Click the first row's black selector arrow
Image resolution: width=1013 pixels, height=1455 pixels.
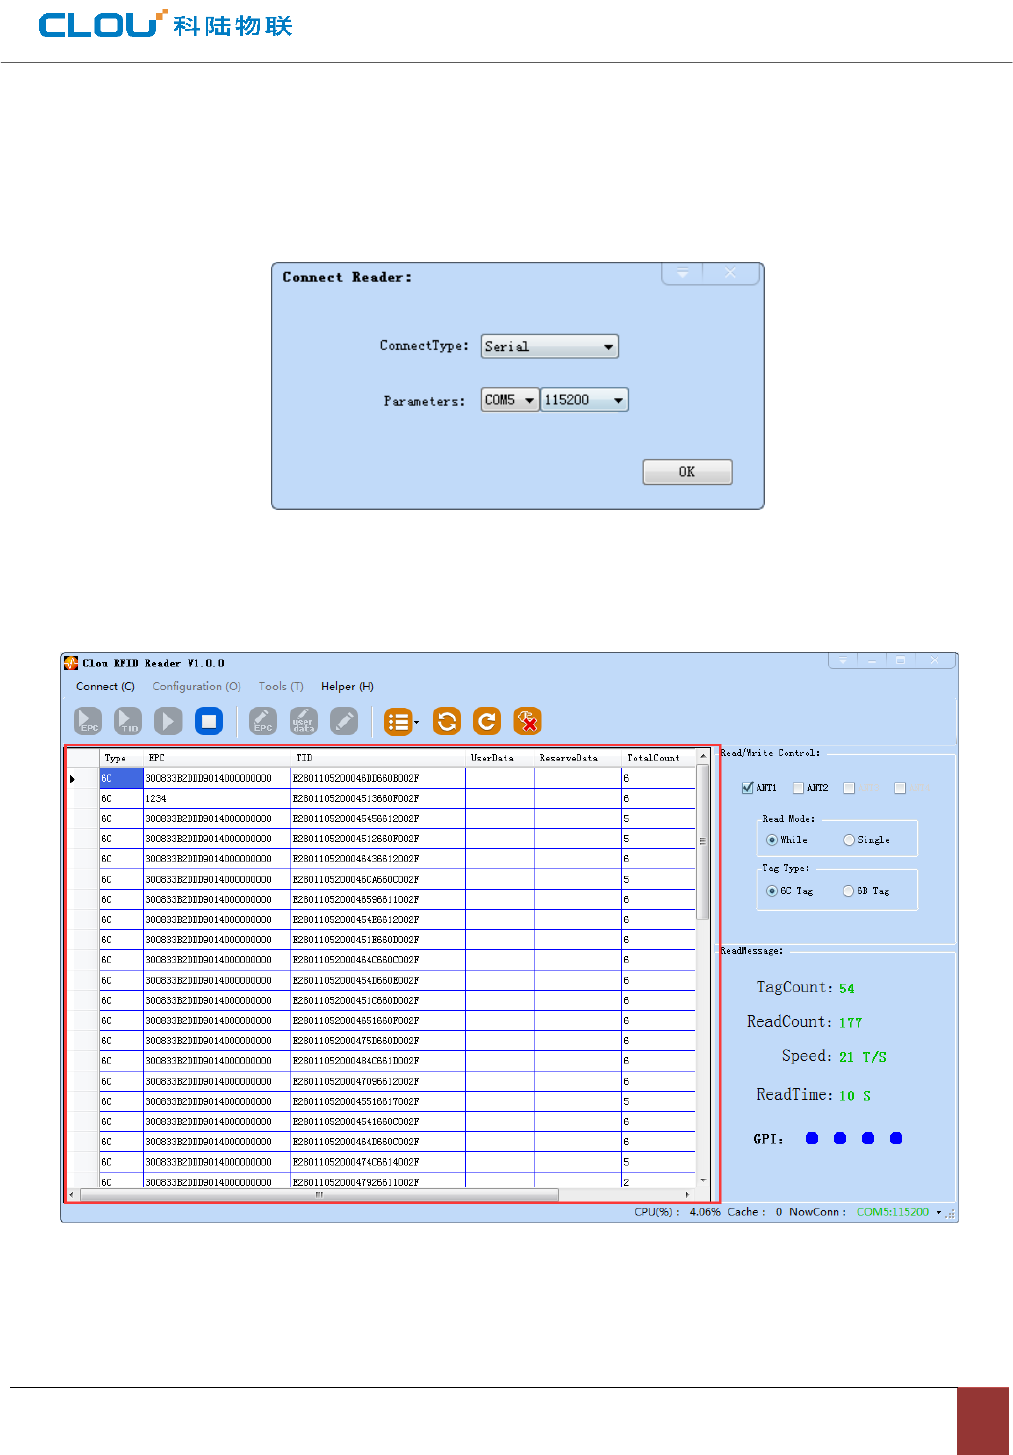coord(72,778)
